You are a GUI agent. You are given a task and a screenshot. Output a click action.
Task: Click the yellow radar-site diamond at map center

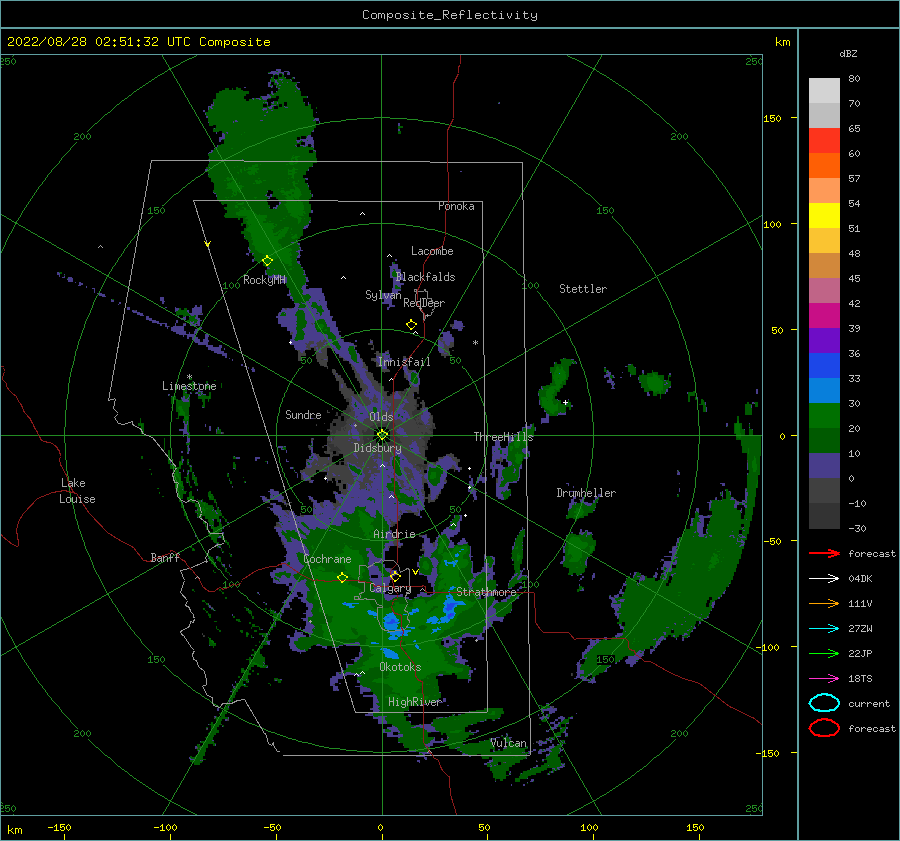pos(382,435)
